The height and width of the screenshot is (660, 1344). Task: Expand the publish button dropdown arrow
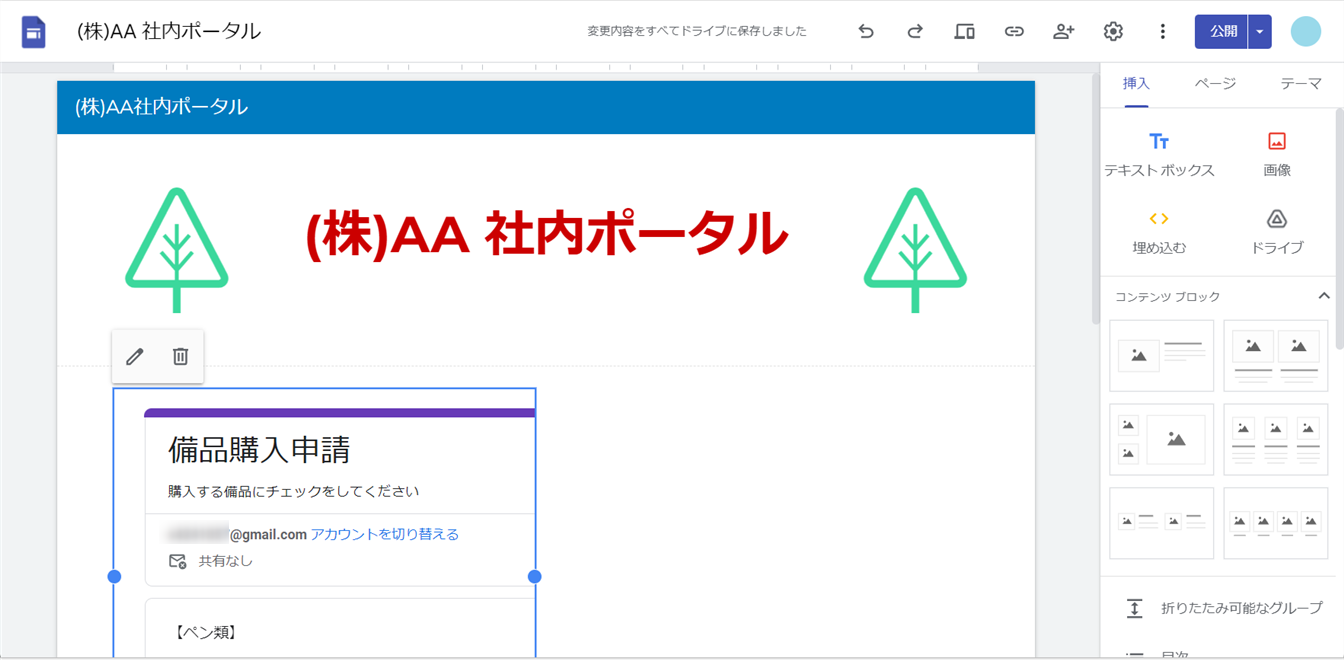click(x=1260, y=32)
